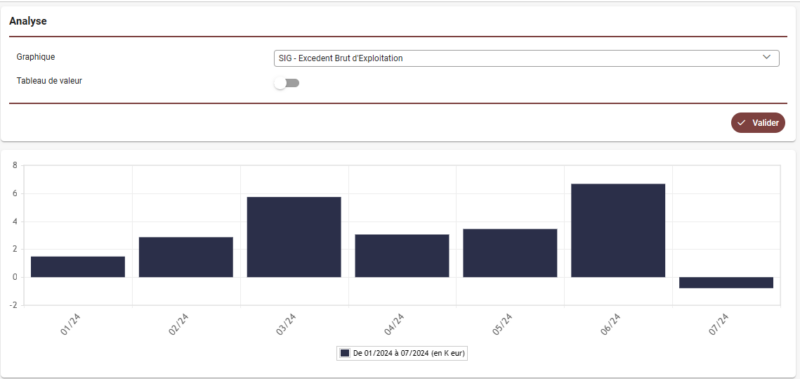Click the Valider button
The width and height of the screenshot is (800, 379).
758,123
